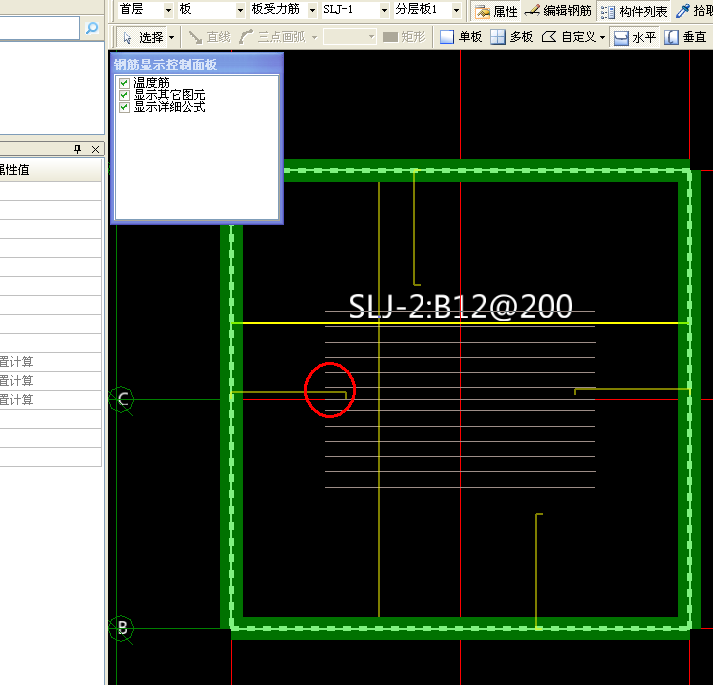Image resolution: width=713 pixels, height=685 pixels.
Task: Select the 直线 line drawing tool
Action: point(210,37)
